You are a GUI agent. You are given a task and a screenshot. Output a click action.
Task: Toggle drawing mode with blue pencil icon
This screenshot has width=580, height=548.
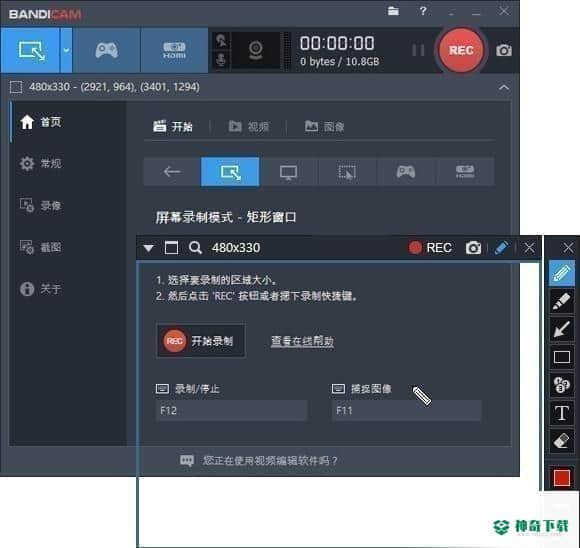pyautogui.click(x=501, y=248)
